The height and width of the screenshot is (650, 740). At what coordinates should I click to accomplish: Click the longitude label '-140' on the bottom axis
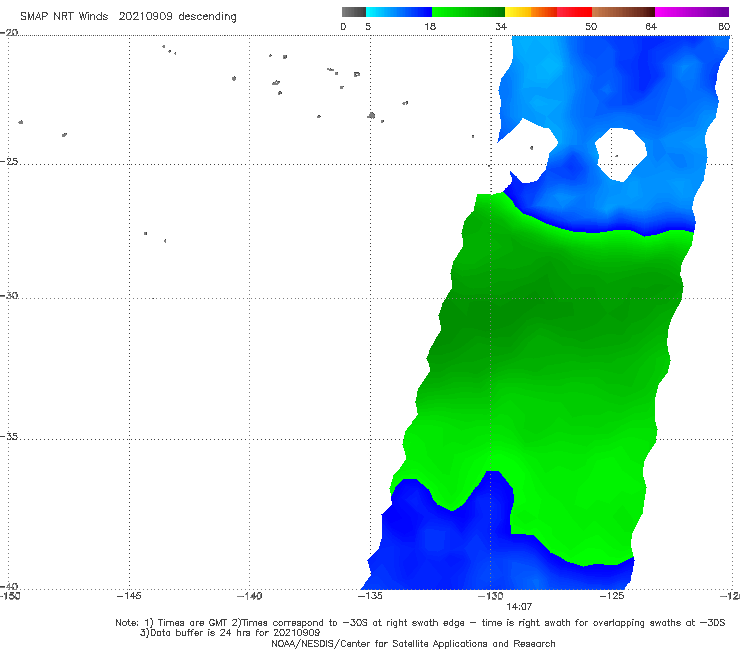pos(249,596)
